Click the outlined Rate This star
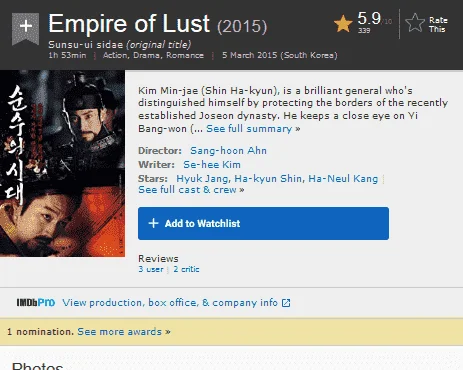This screenshot has height=370, width=463. pyautogui.click(x=415, y=23)
